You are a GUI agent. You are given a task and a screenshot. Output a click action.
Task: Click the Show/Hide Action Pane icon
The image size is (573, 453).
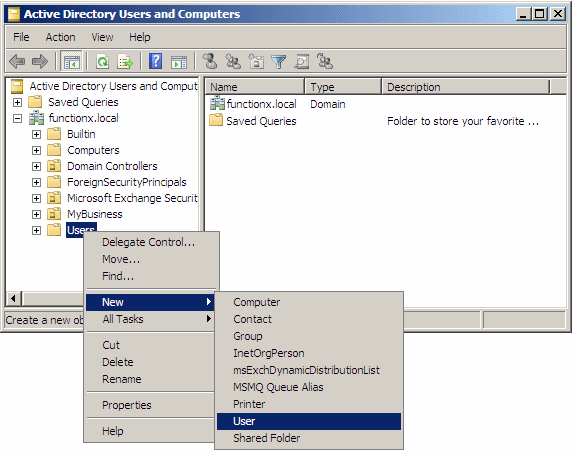tap(179, 61)
